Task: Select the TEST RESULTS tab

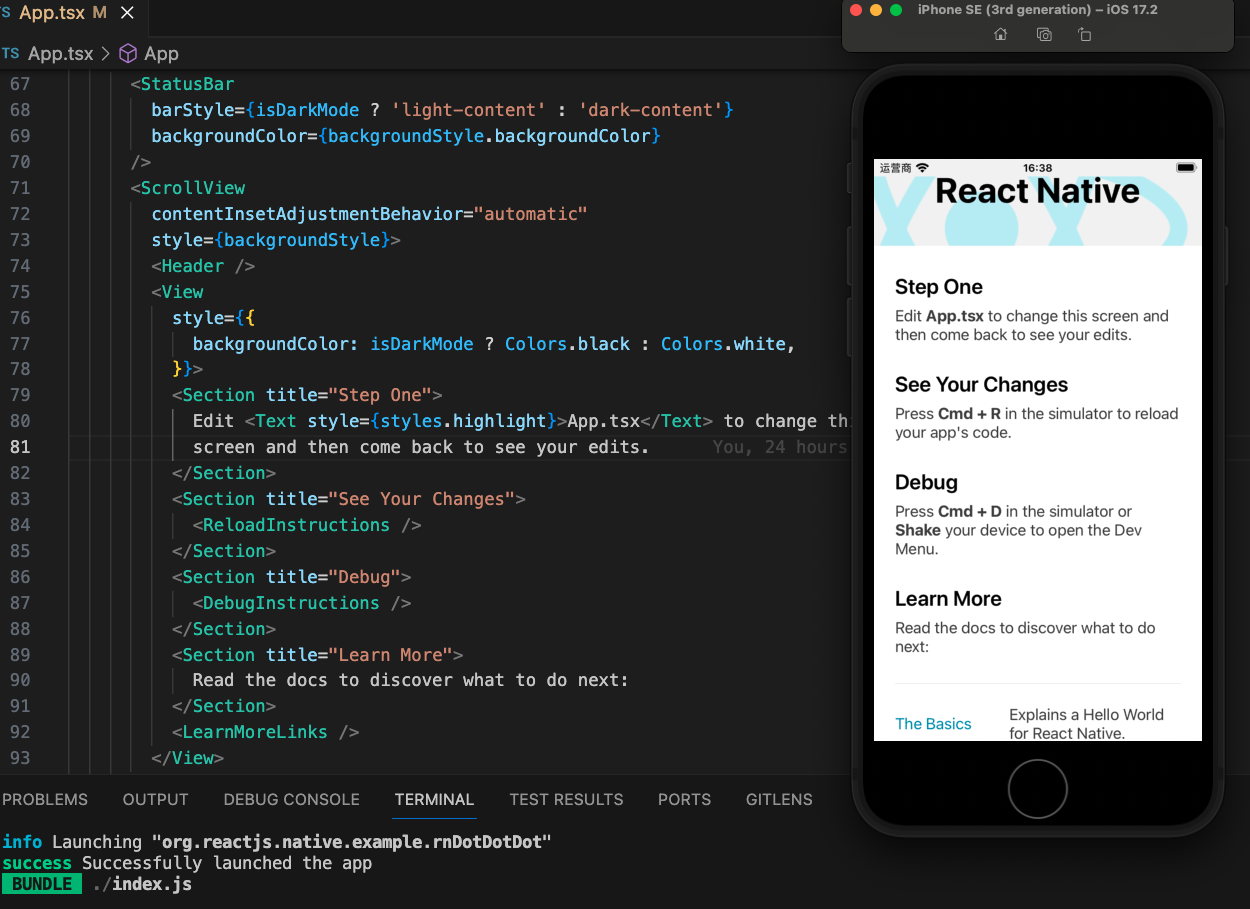Action: [566, 799]
